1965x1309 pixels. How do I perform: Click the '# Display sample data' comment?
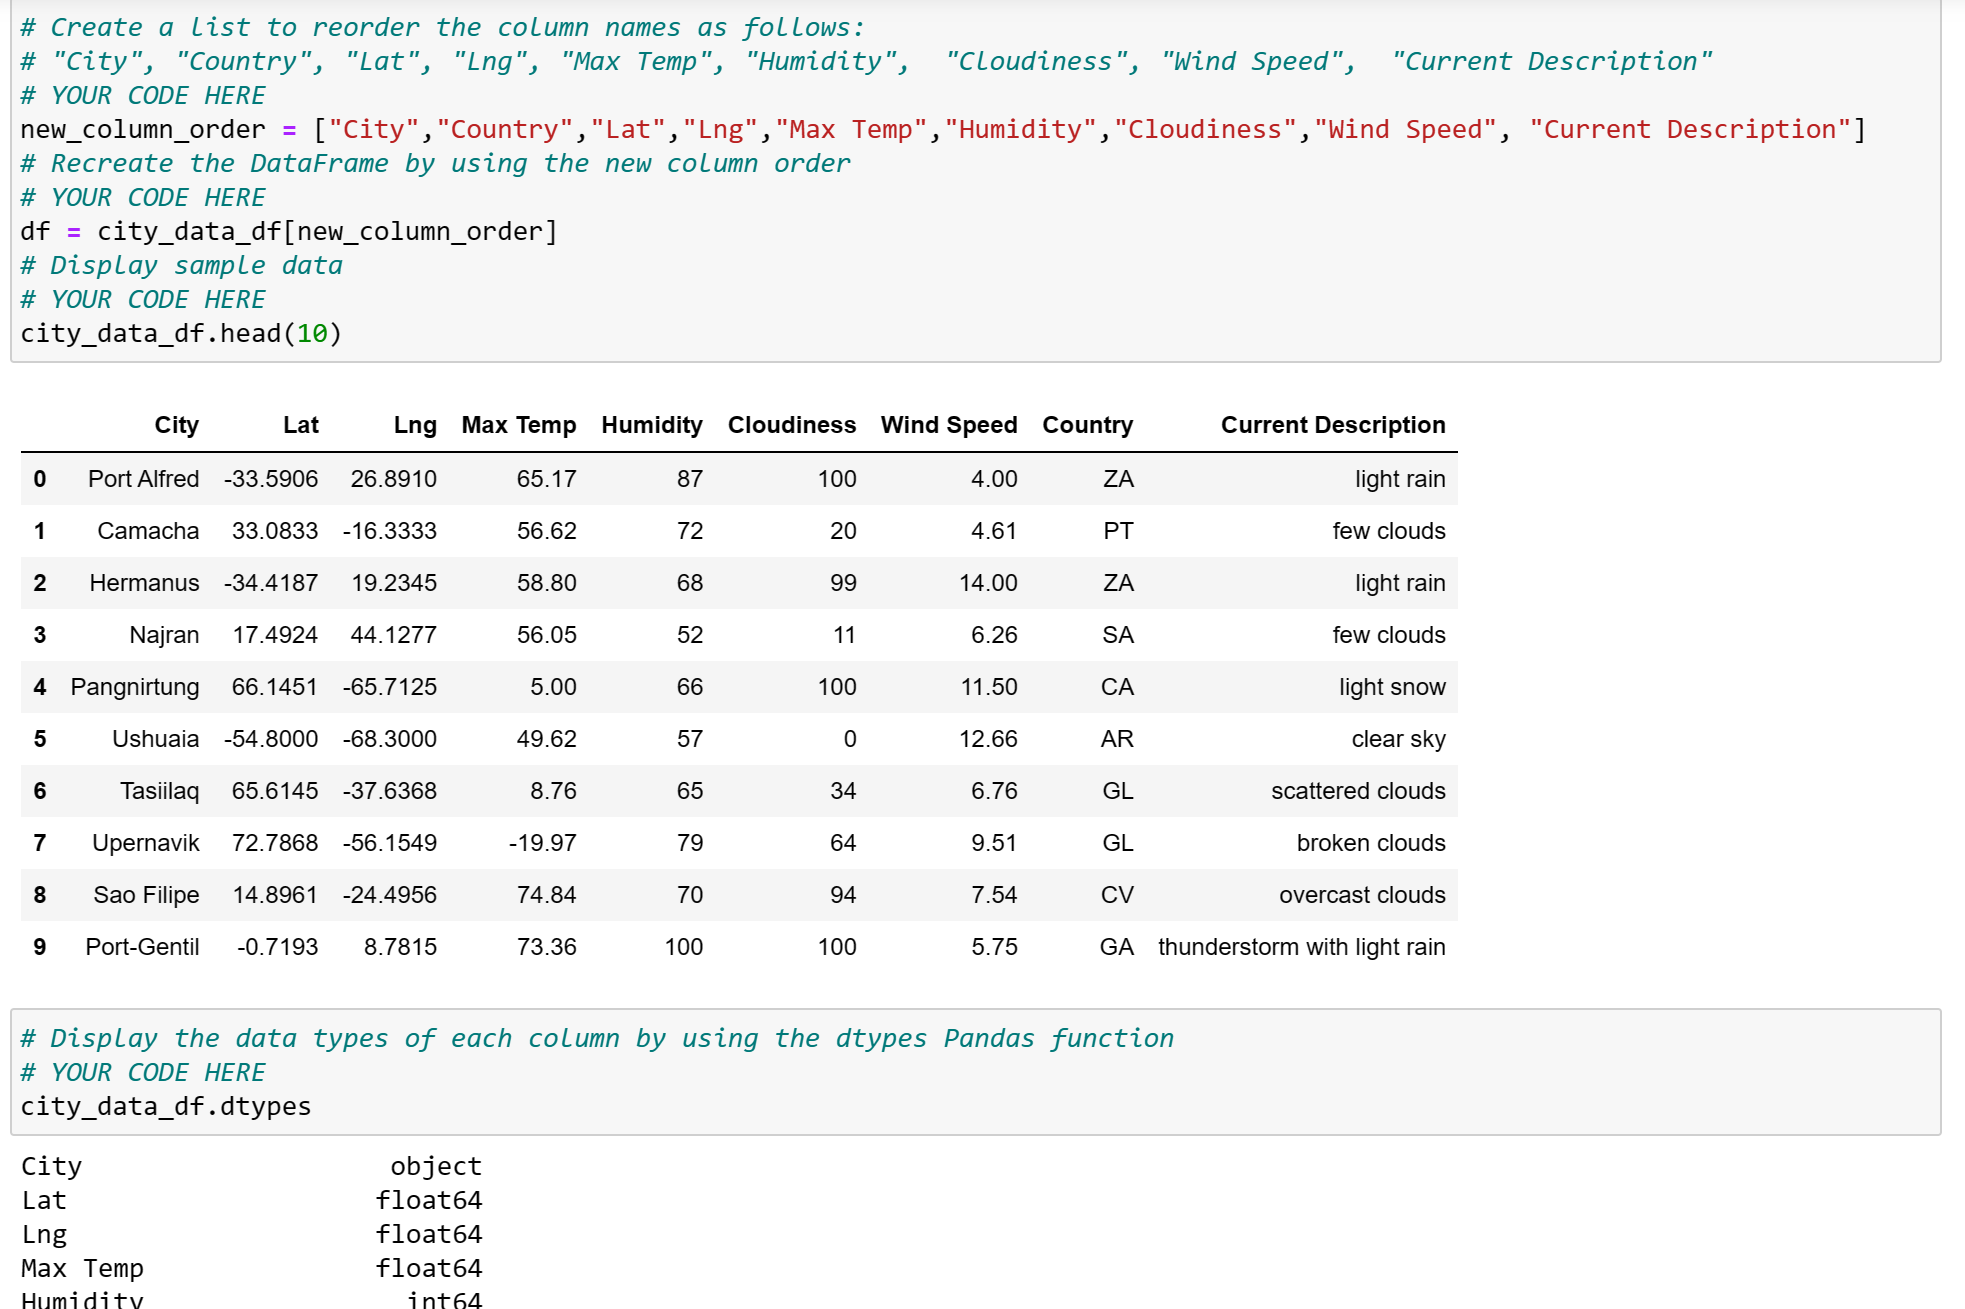pos(181,266)
